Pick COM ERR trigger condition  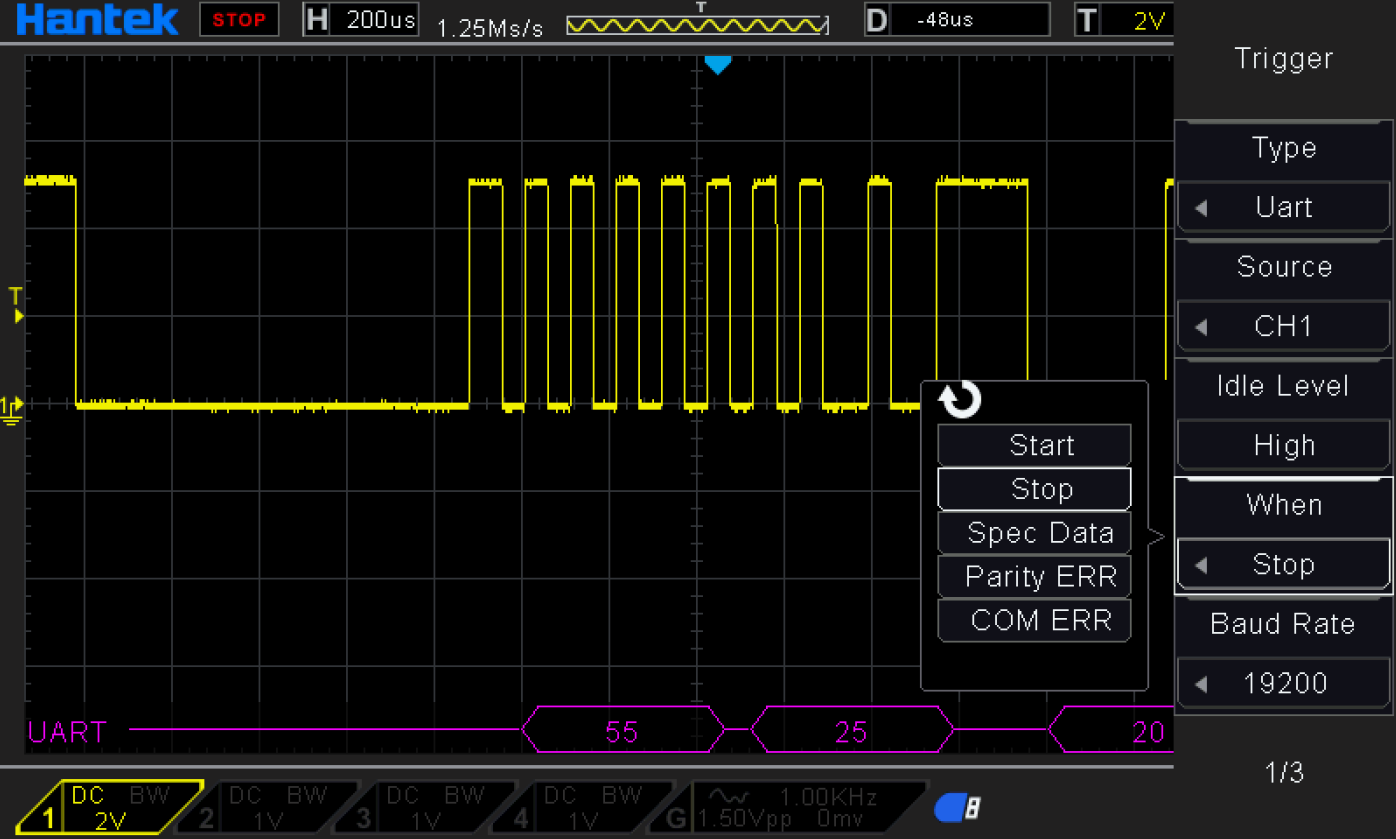1034,621
